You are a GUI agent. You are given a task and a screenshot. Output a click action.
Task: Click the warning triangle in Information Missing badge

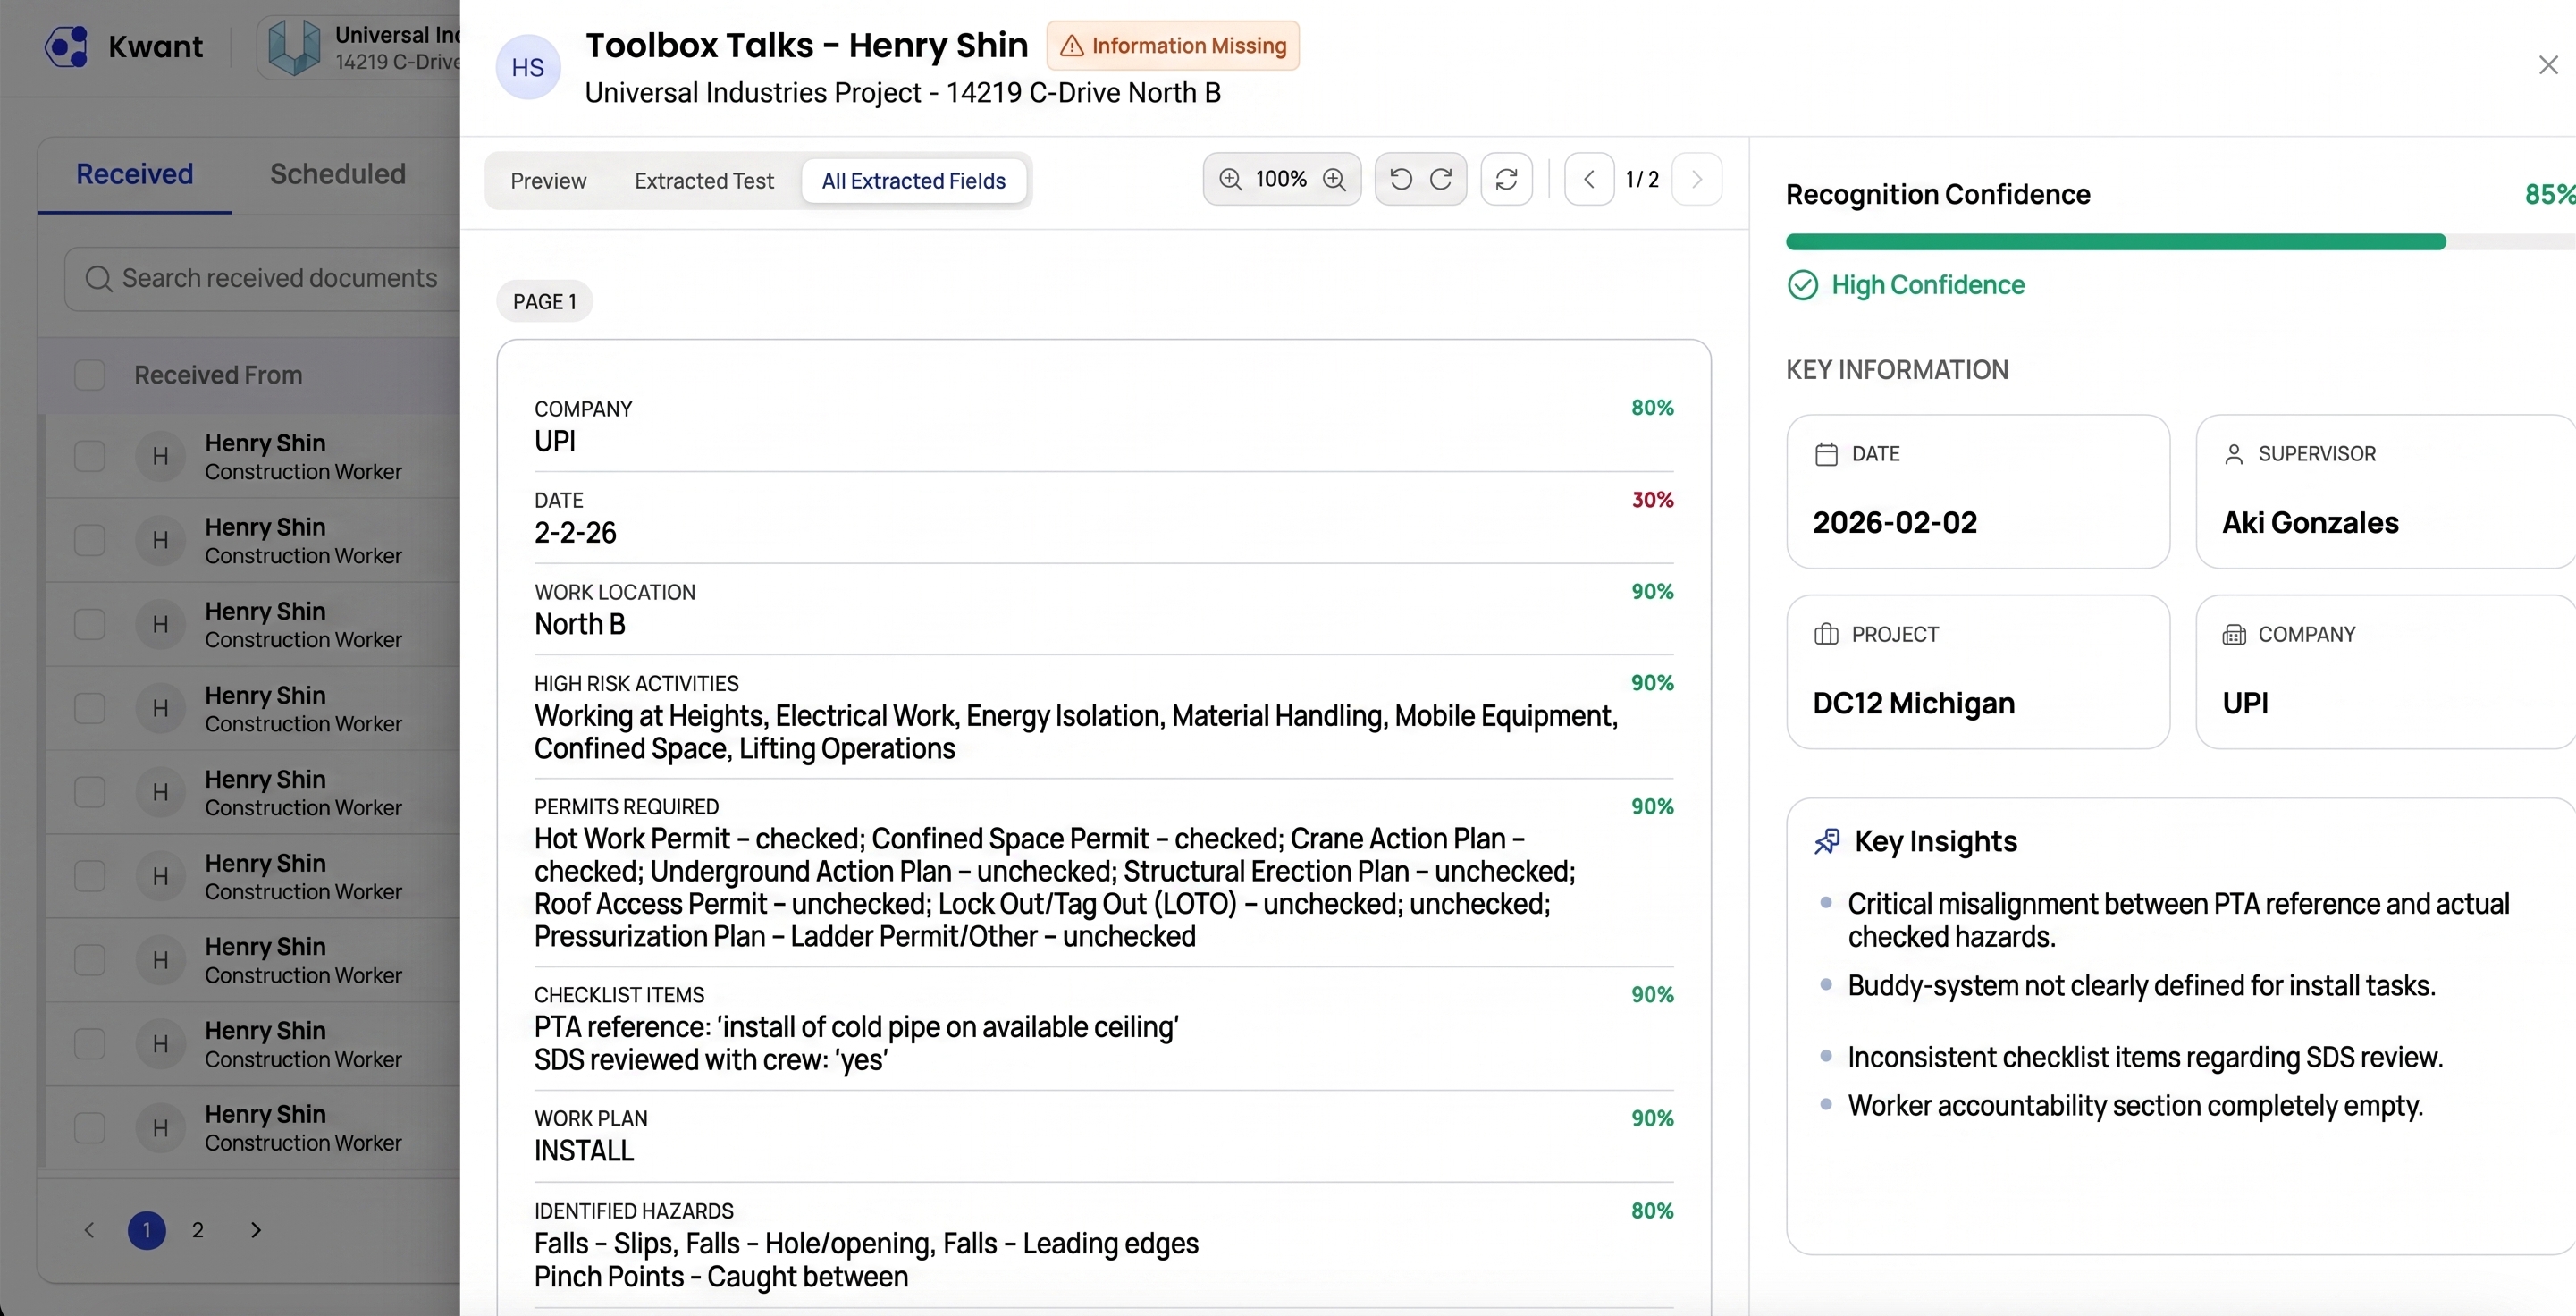(x=1072, y=46)
